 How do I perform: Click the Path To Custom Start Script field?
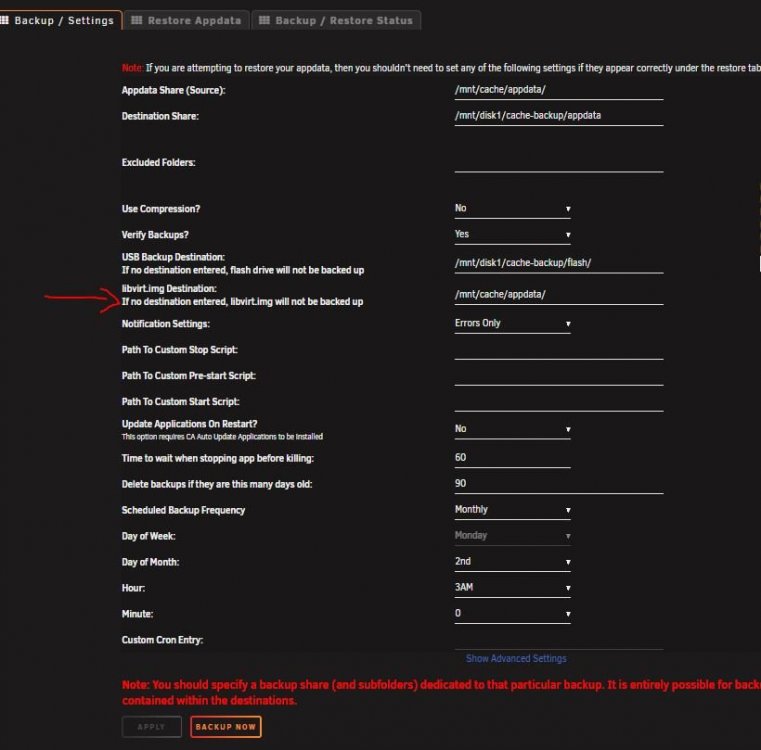(x=559, y=402)
